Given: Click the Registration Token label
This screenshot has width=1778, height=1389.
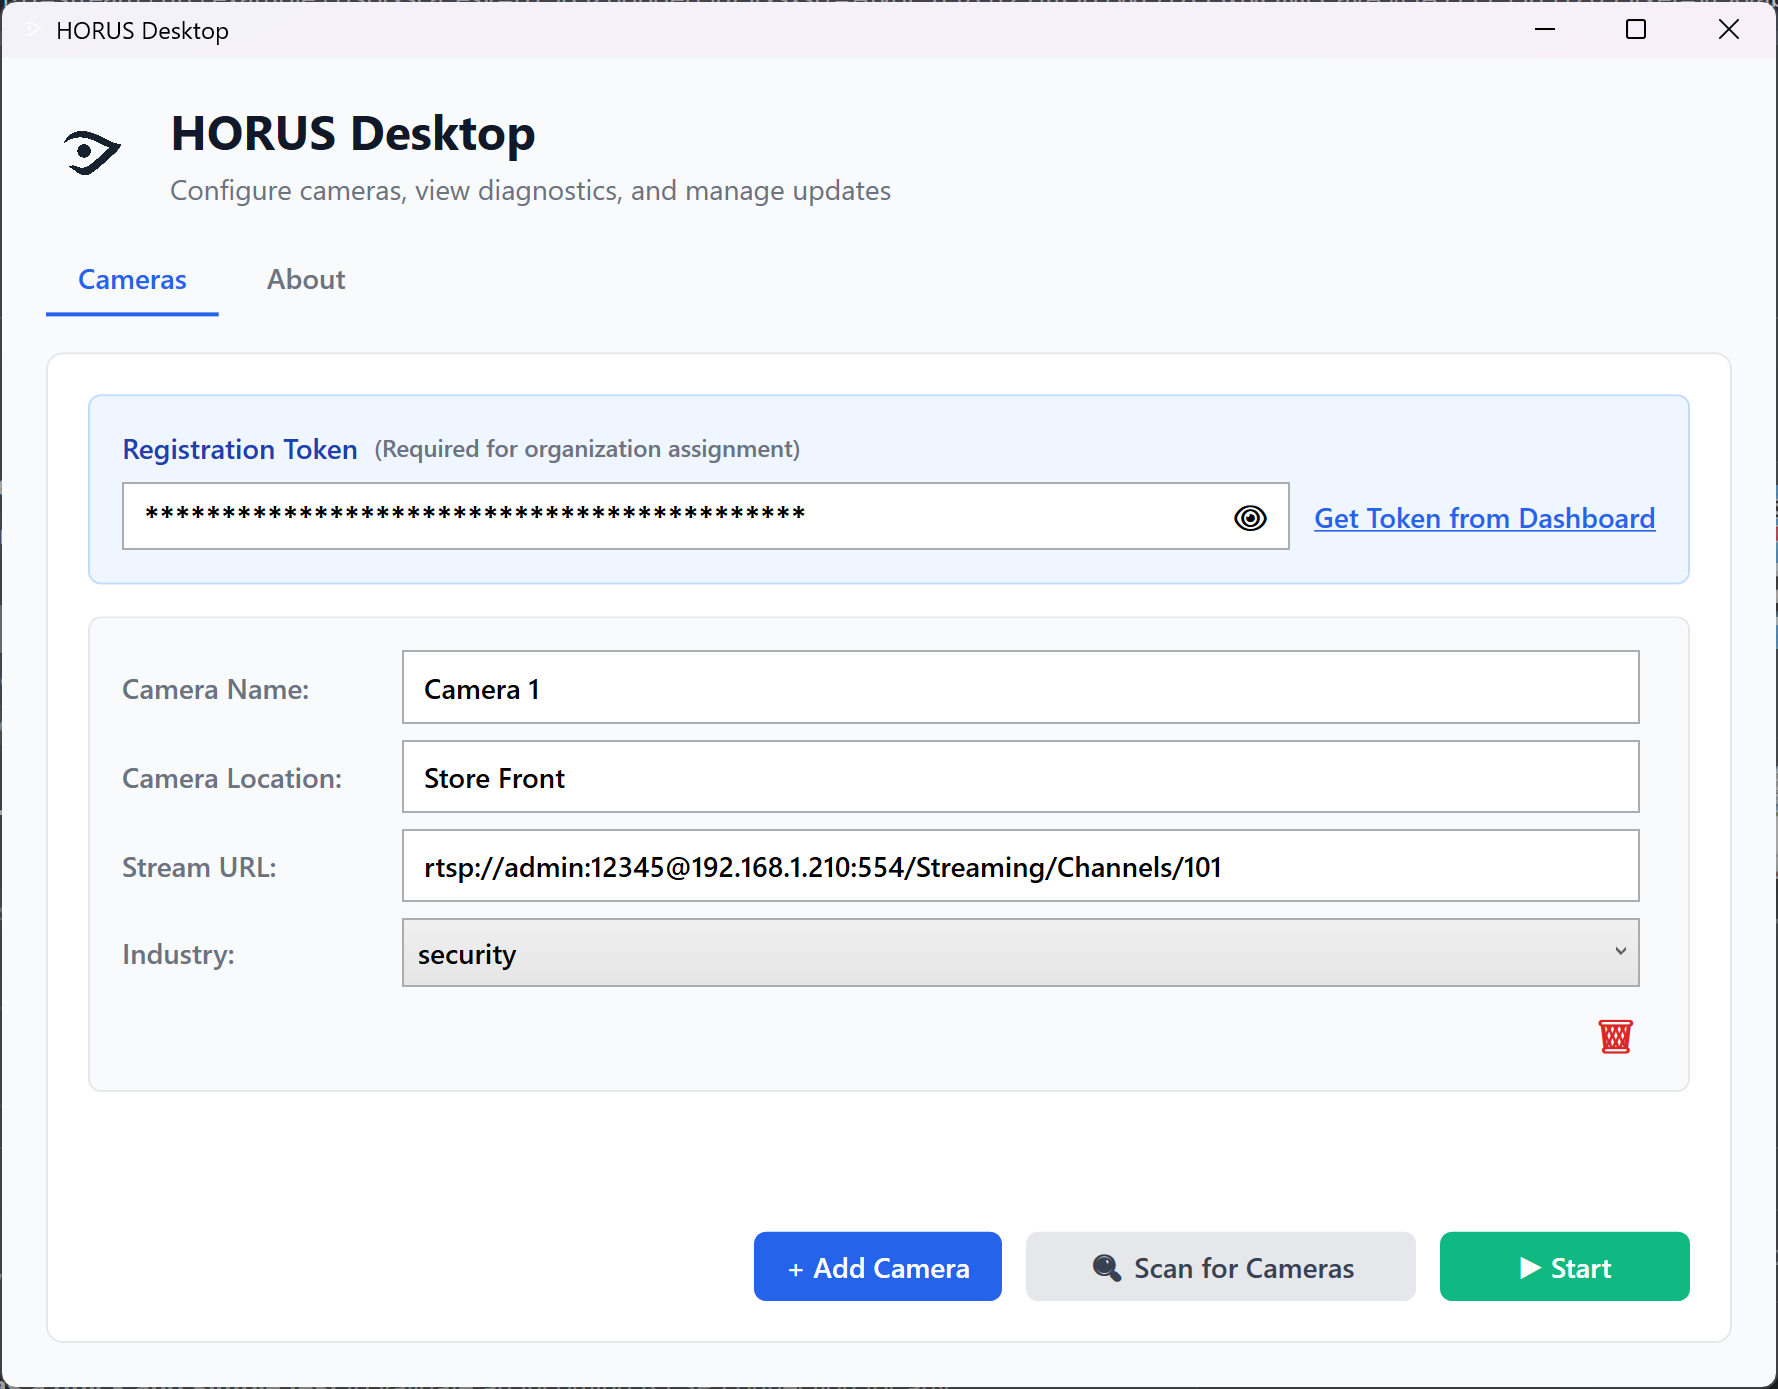Looking at the screenshot, I should click(240, 450).
